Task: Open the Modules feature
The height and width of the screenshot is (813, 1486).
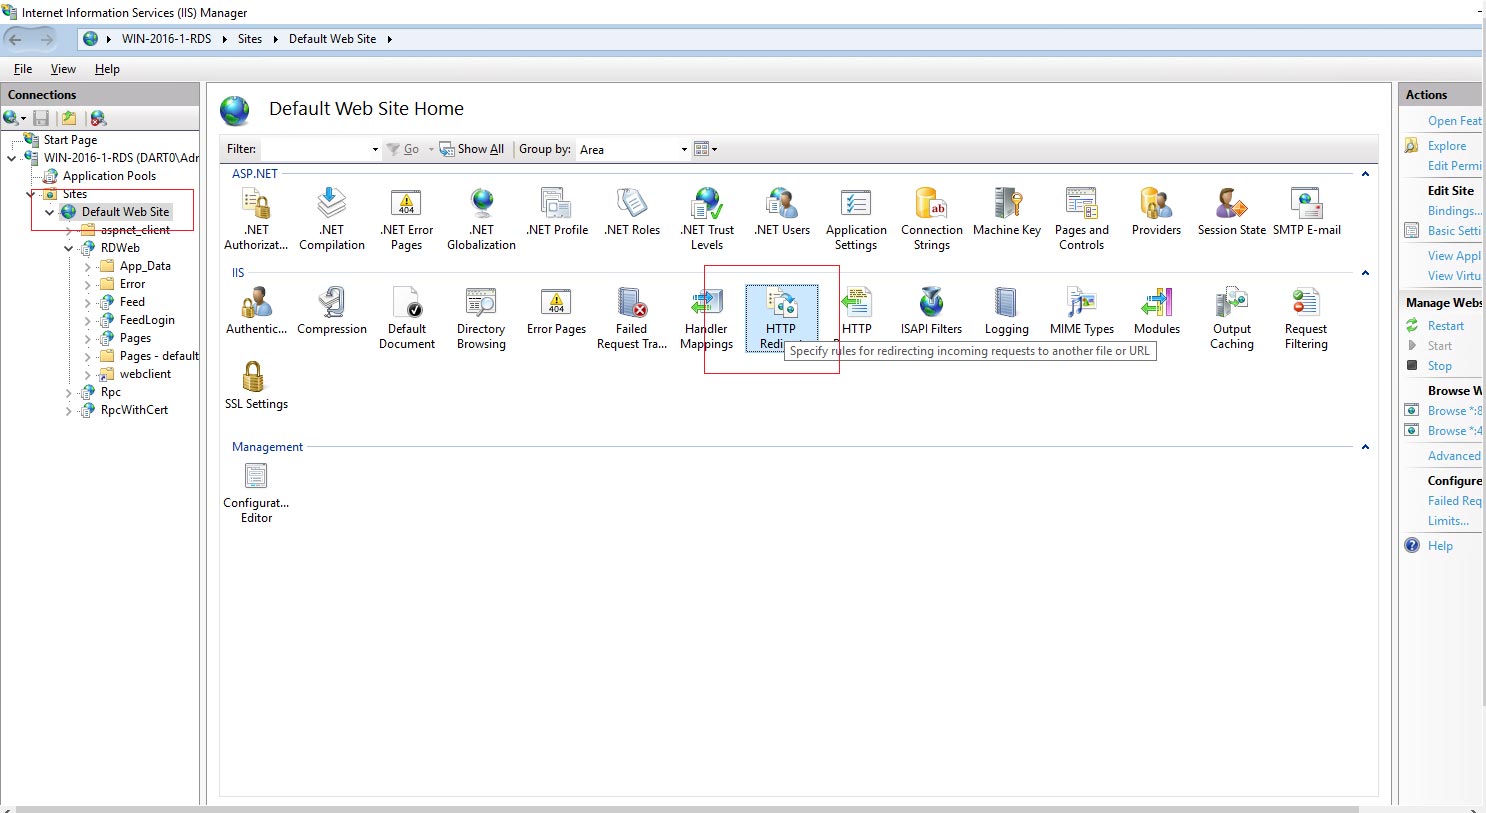Action: coord(1157,311)
